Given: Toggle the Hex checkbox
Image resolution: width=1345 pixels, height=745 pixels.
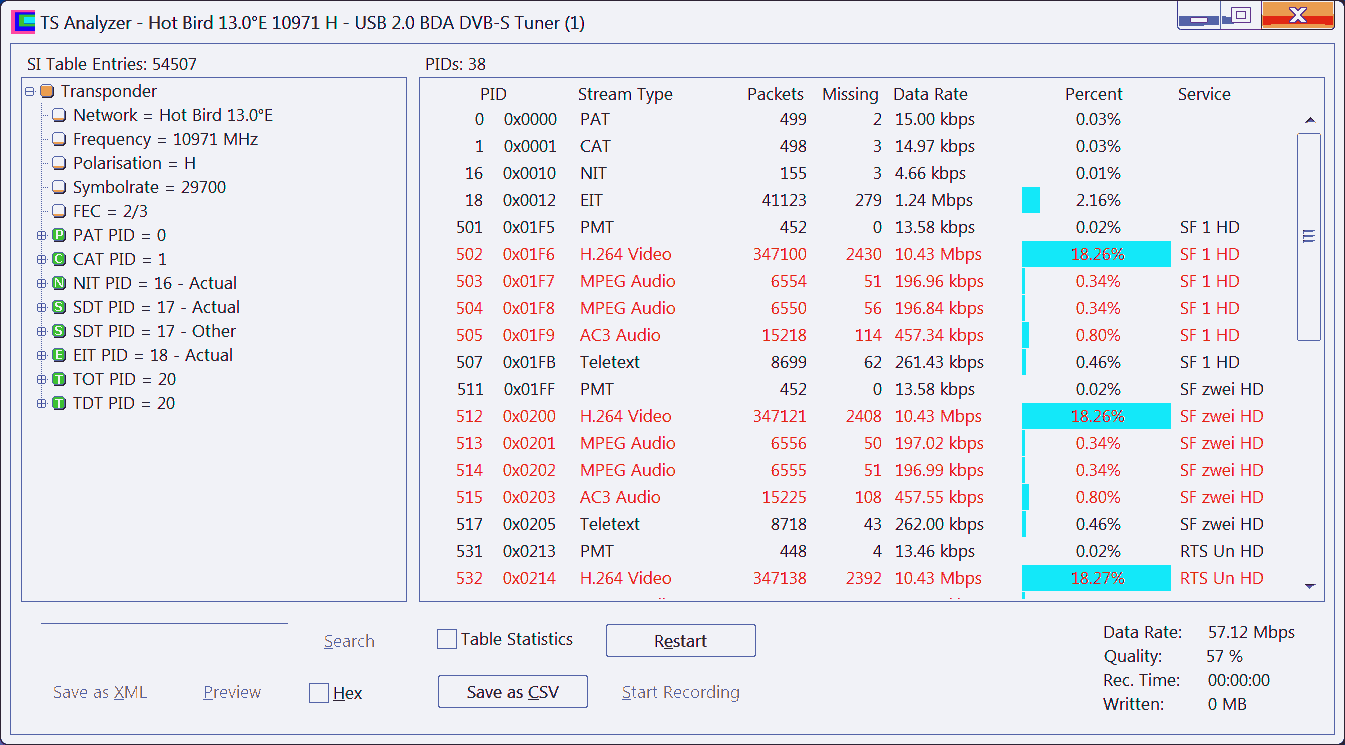Looking at the screenshot, I should [x=319, y=693].
